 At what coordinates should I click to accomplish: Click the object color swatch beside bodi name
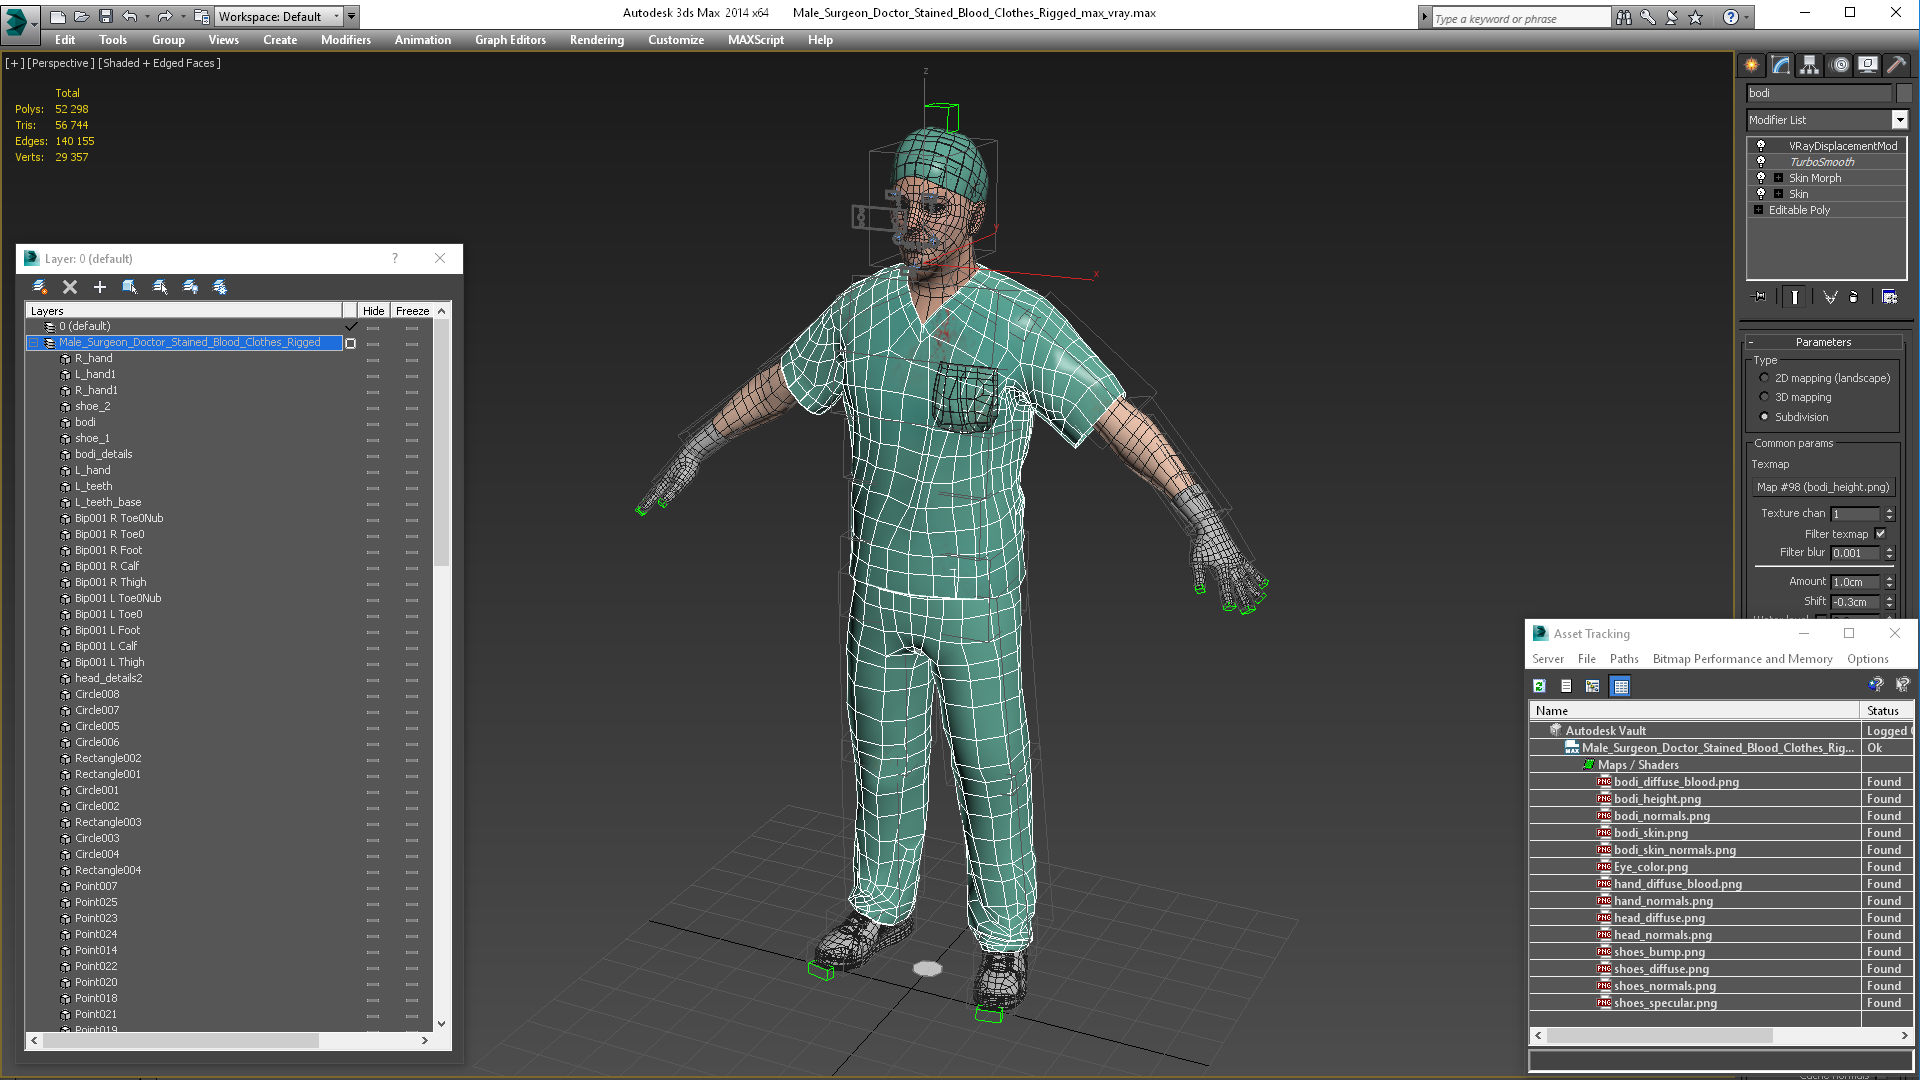click(1904, 93)
